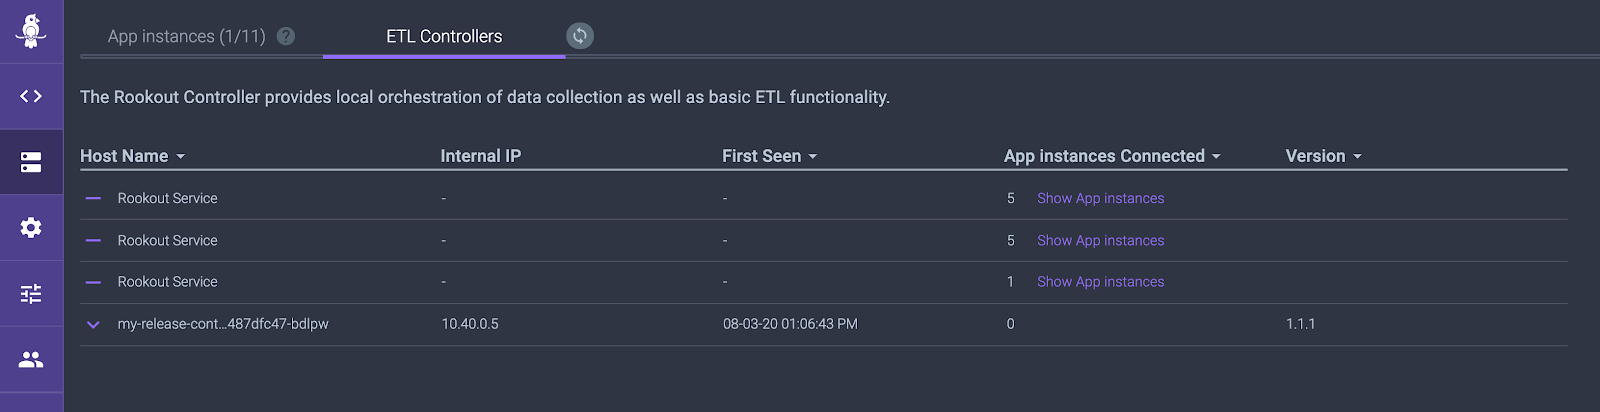Show App instances for first Rookout Service
This screenshot has width=1600, height=412.
(x=1100, y=198)
